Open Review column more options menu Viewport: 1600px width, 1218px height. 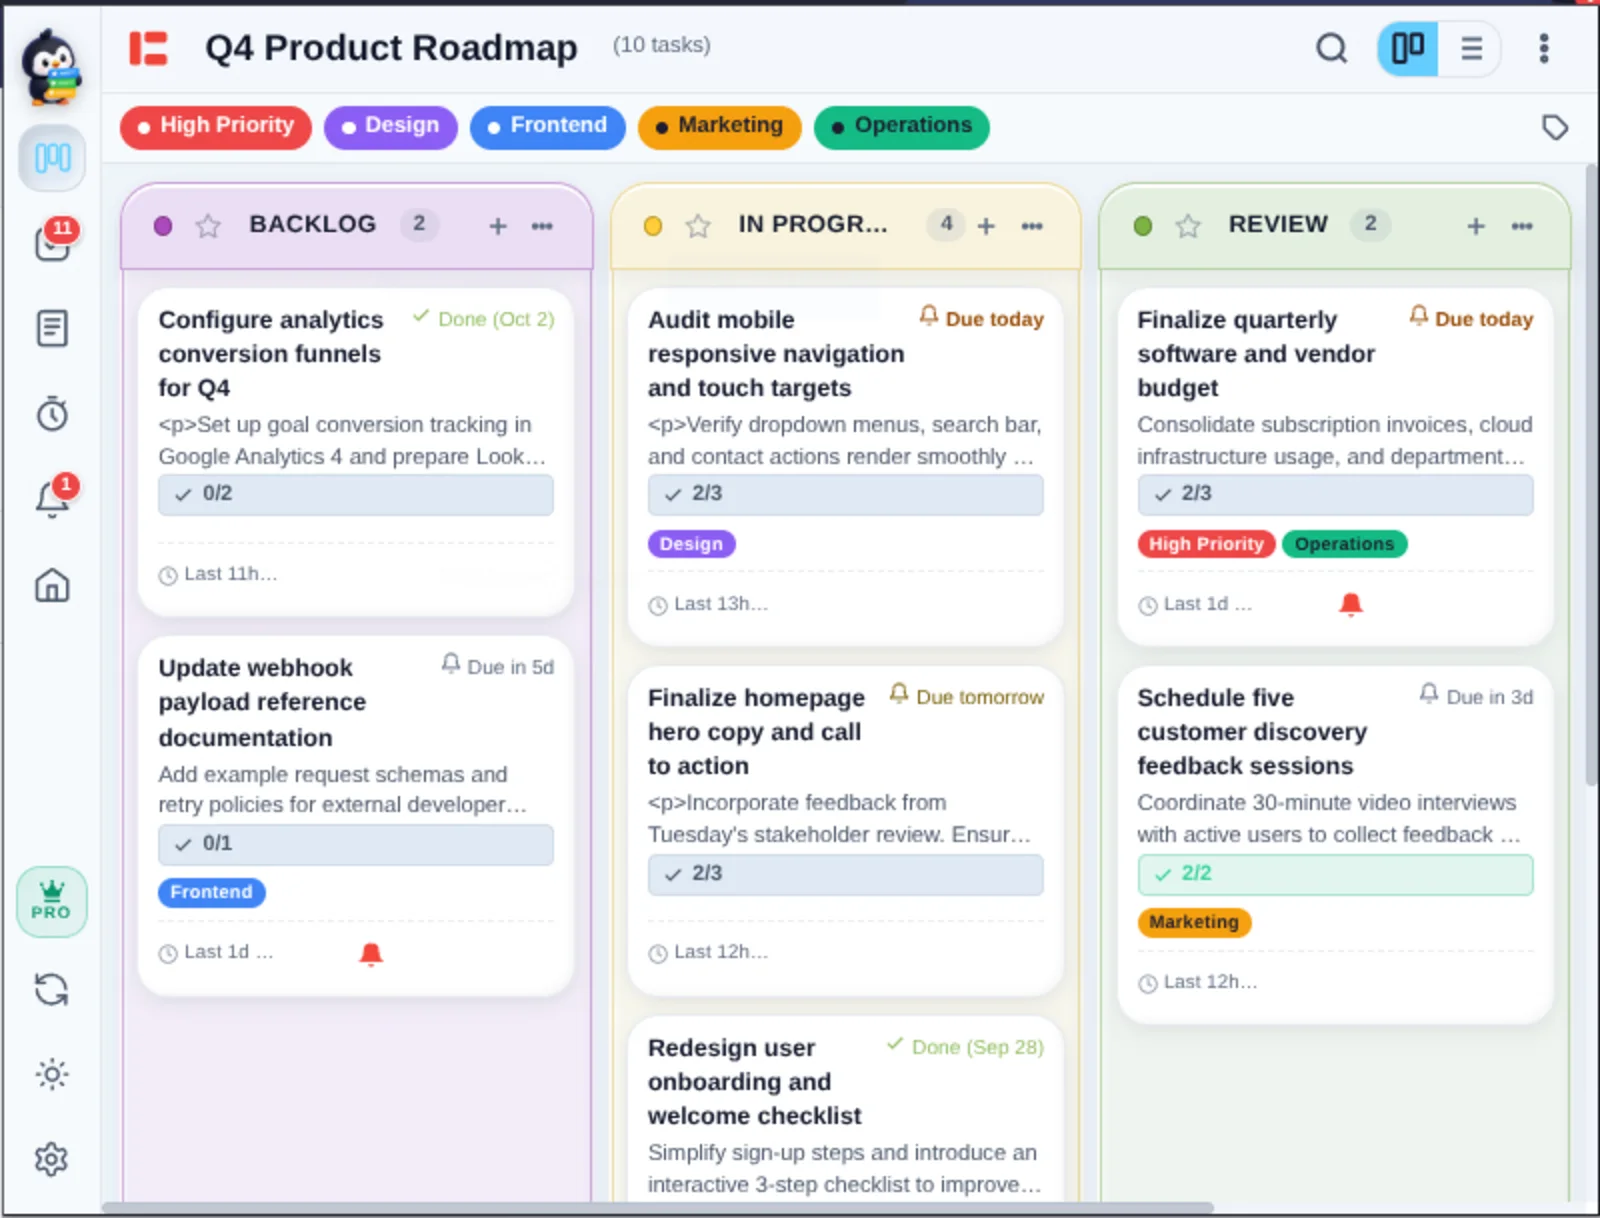coord(1522,226)
